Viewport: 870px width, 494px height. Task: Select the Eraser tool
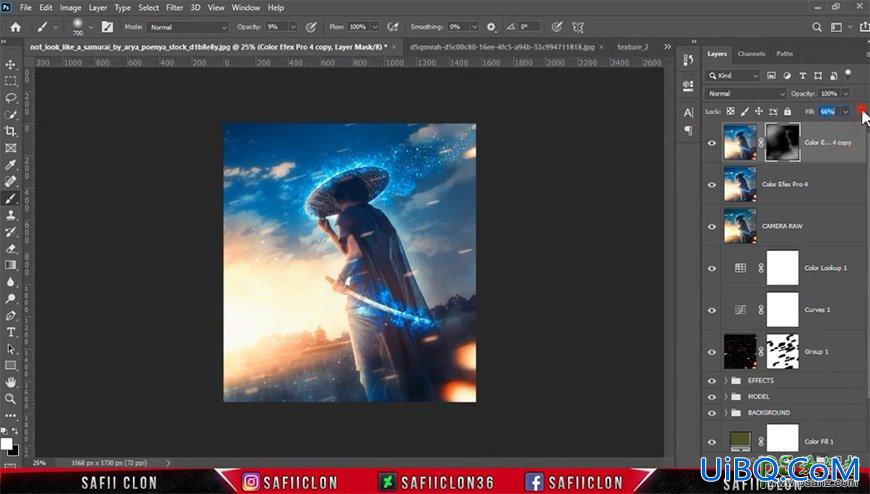click(10, 249)
